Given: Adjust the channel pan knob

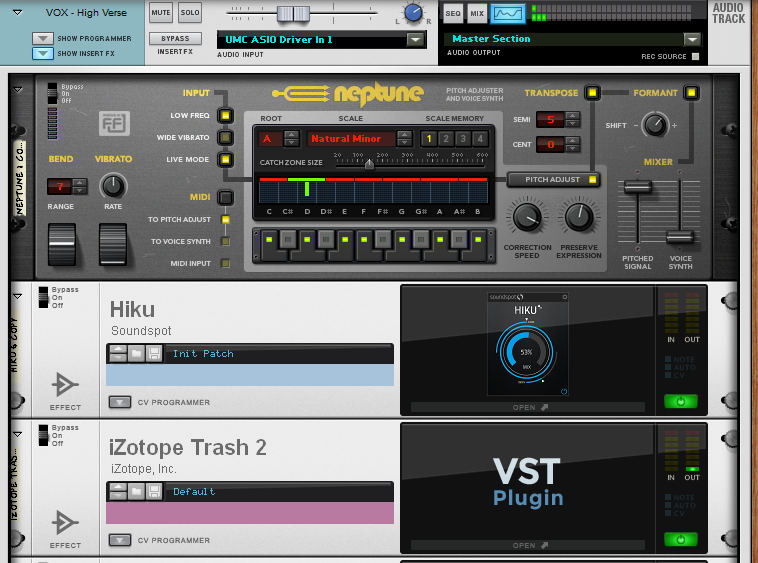Looking at the screenshot, I should (x=413, y=14).
